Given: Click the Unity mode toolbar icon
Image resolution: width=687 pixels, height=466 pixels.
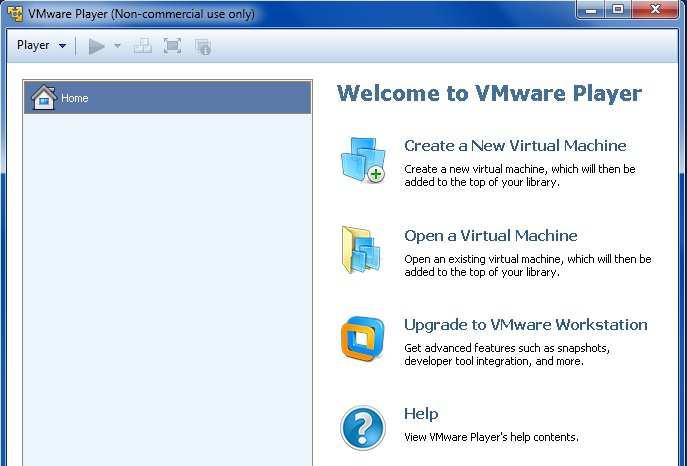Looking at the screenshot, I should [x=203, y=47].
